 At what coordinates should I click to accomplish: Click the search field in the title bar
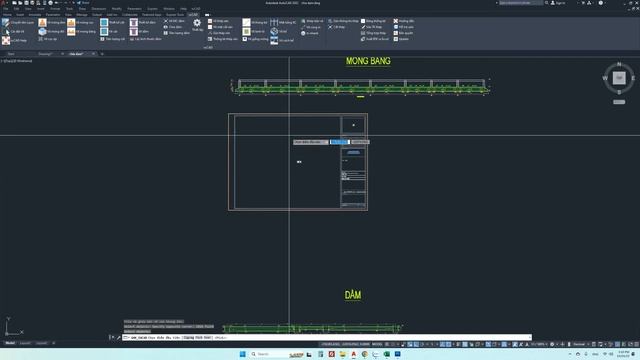[x=521, y=3]
